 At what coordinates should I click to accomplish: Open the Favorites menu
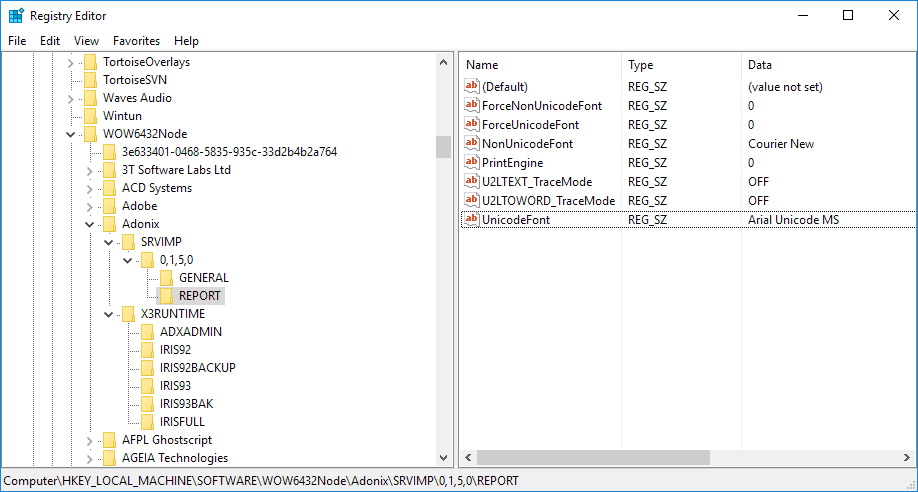pos(136,41)
